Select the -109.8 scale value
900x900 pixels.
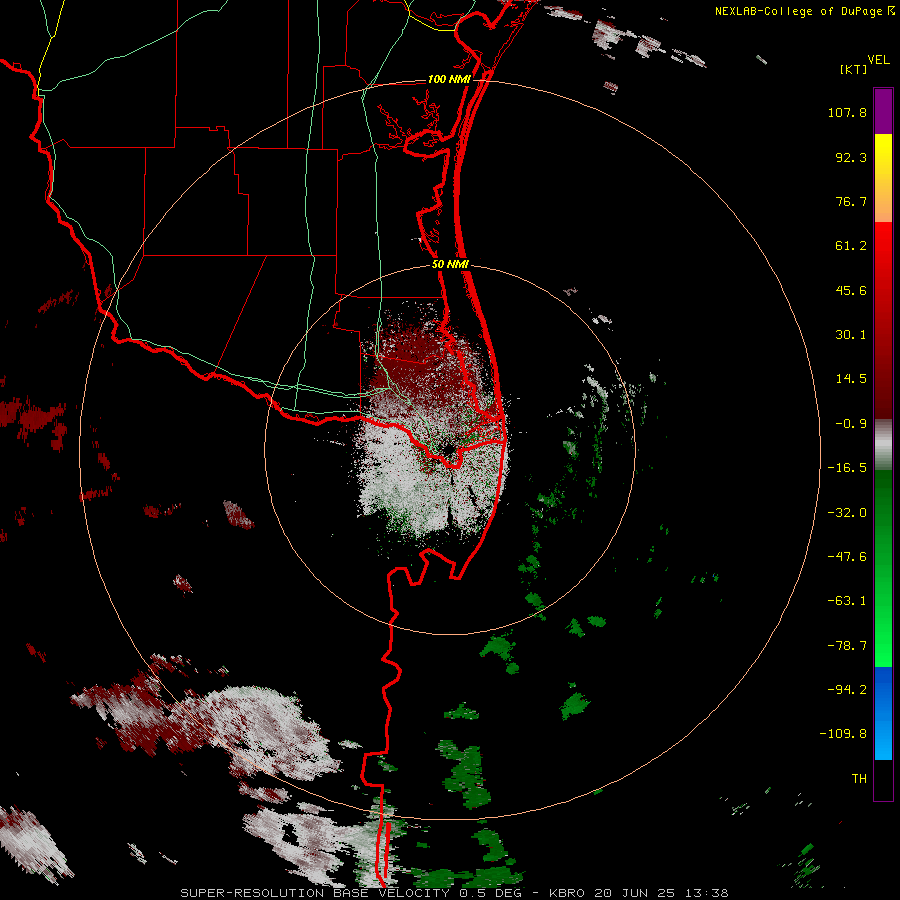[x=843, y=734]
